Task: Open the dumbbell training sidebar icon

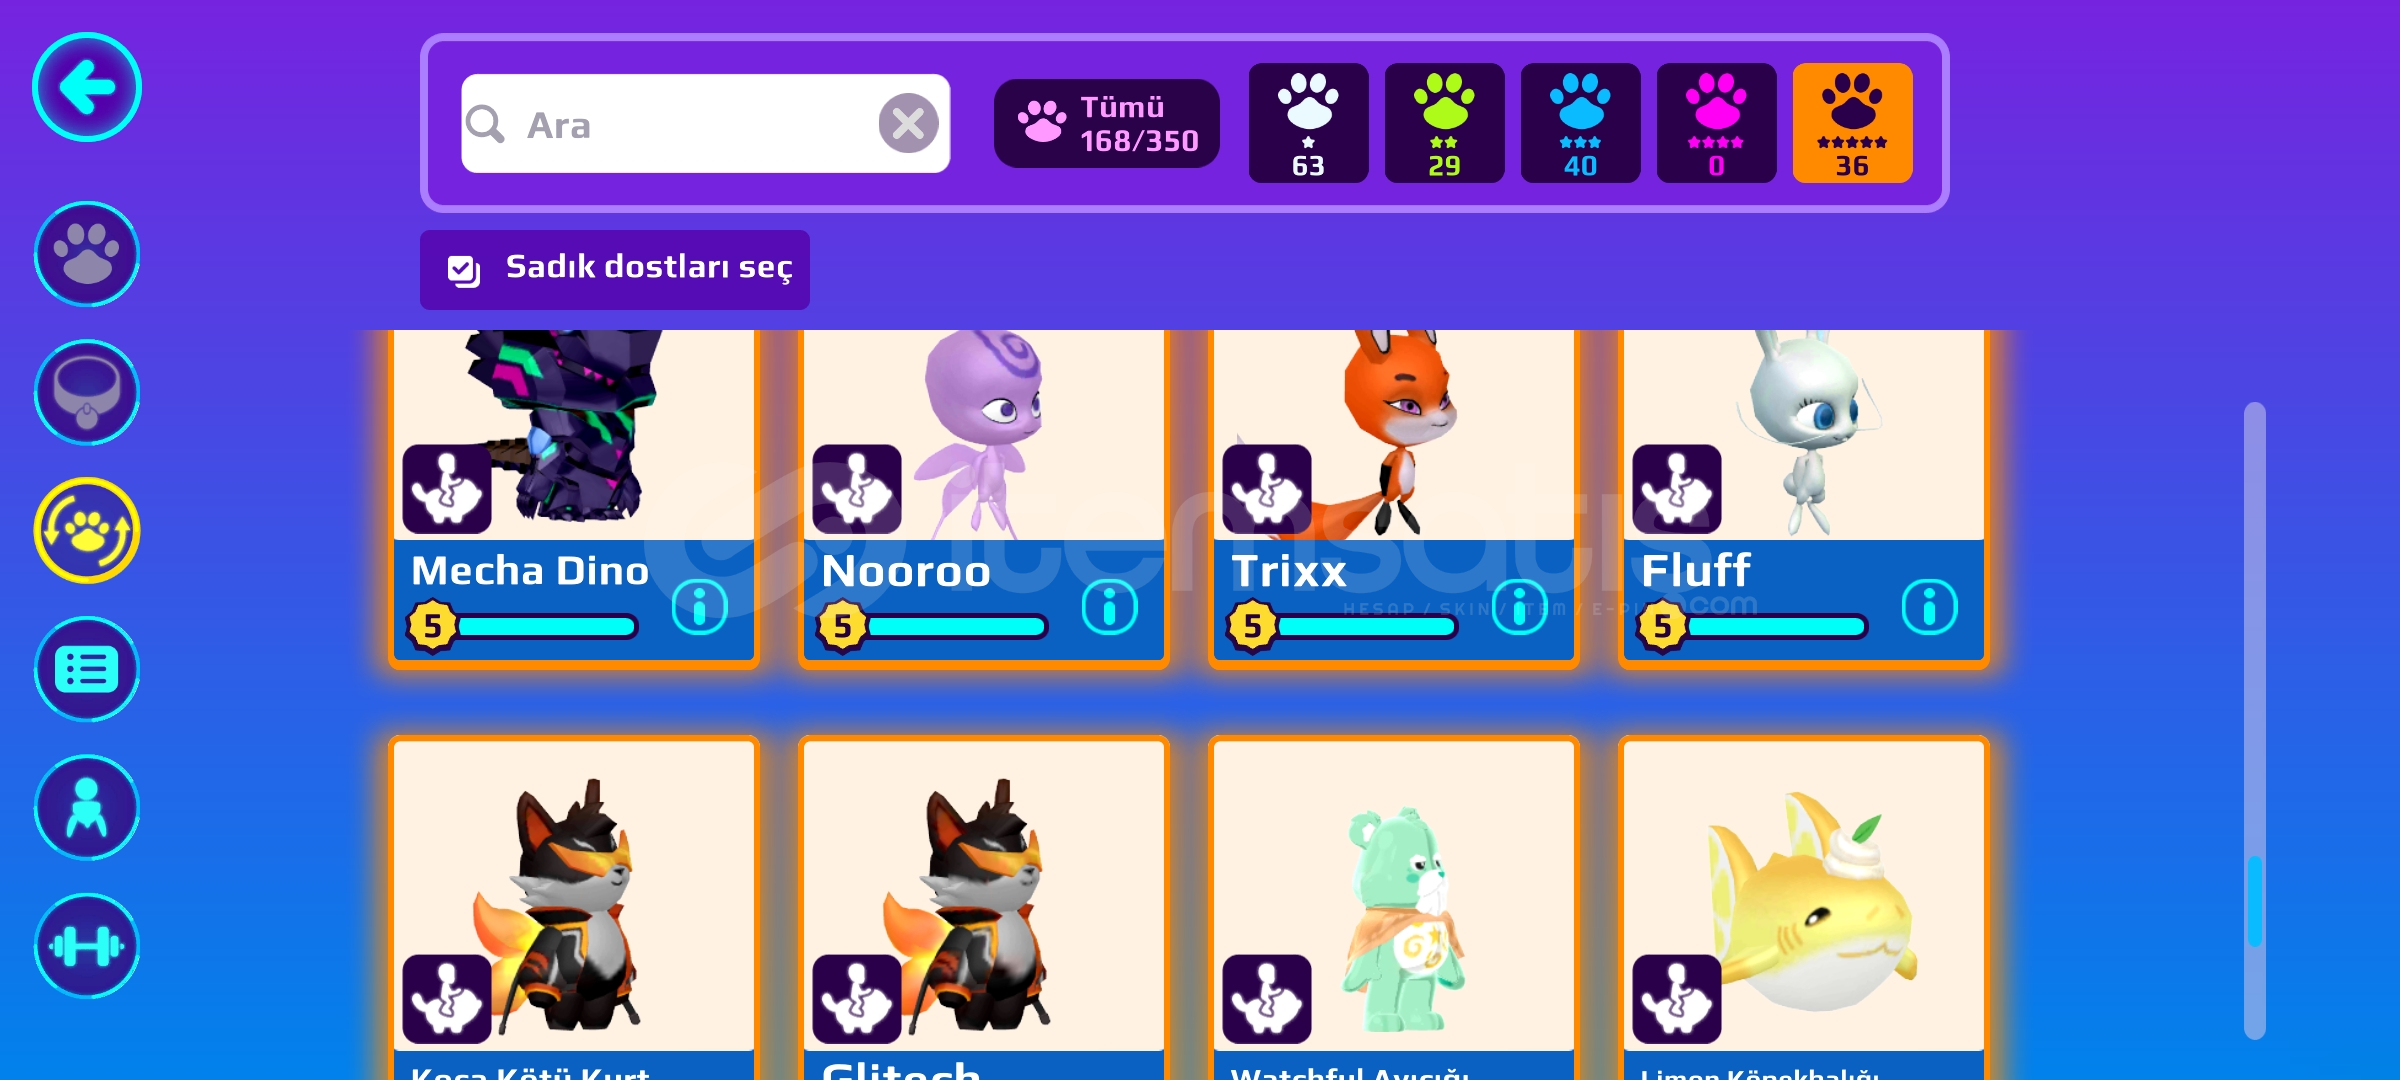Action: [x=87, y=946]
